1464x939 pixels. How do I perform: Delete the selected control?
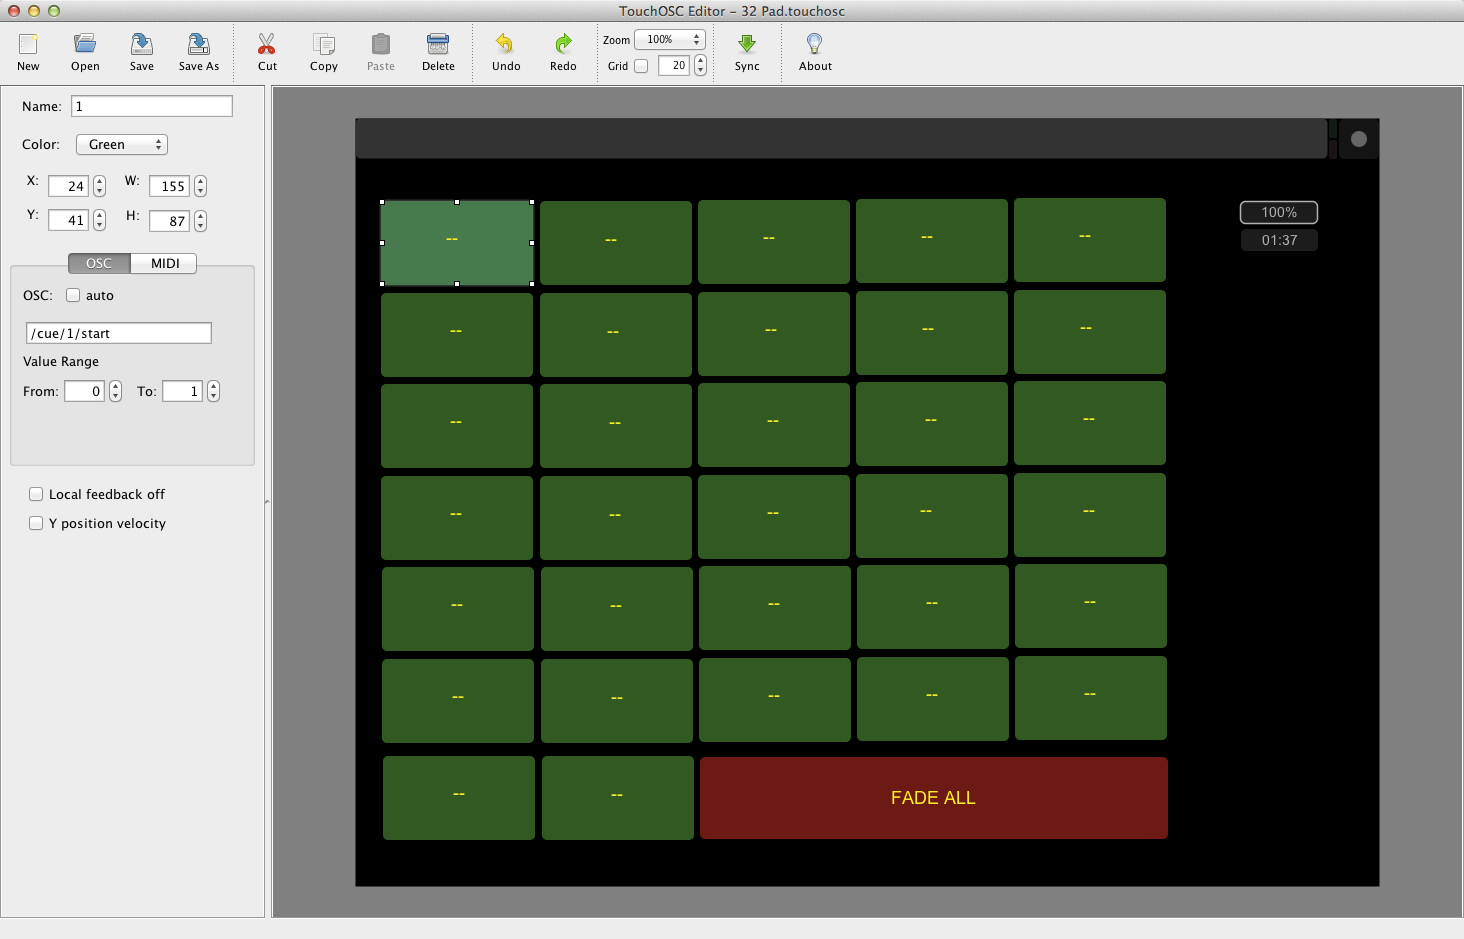click(438, 45)
